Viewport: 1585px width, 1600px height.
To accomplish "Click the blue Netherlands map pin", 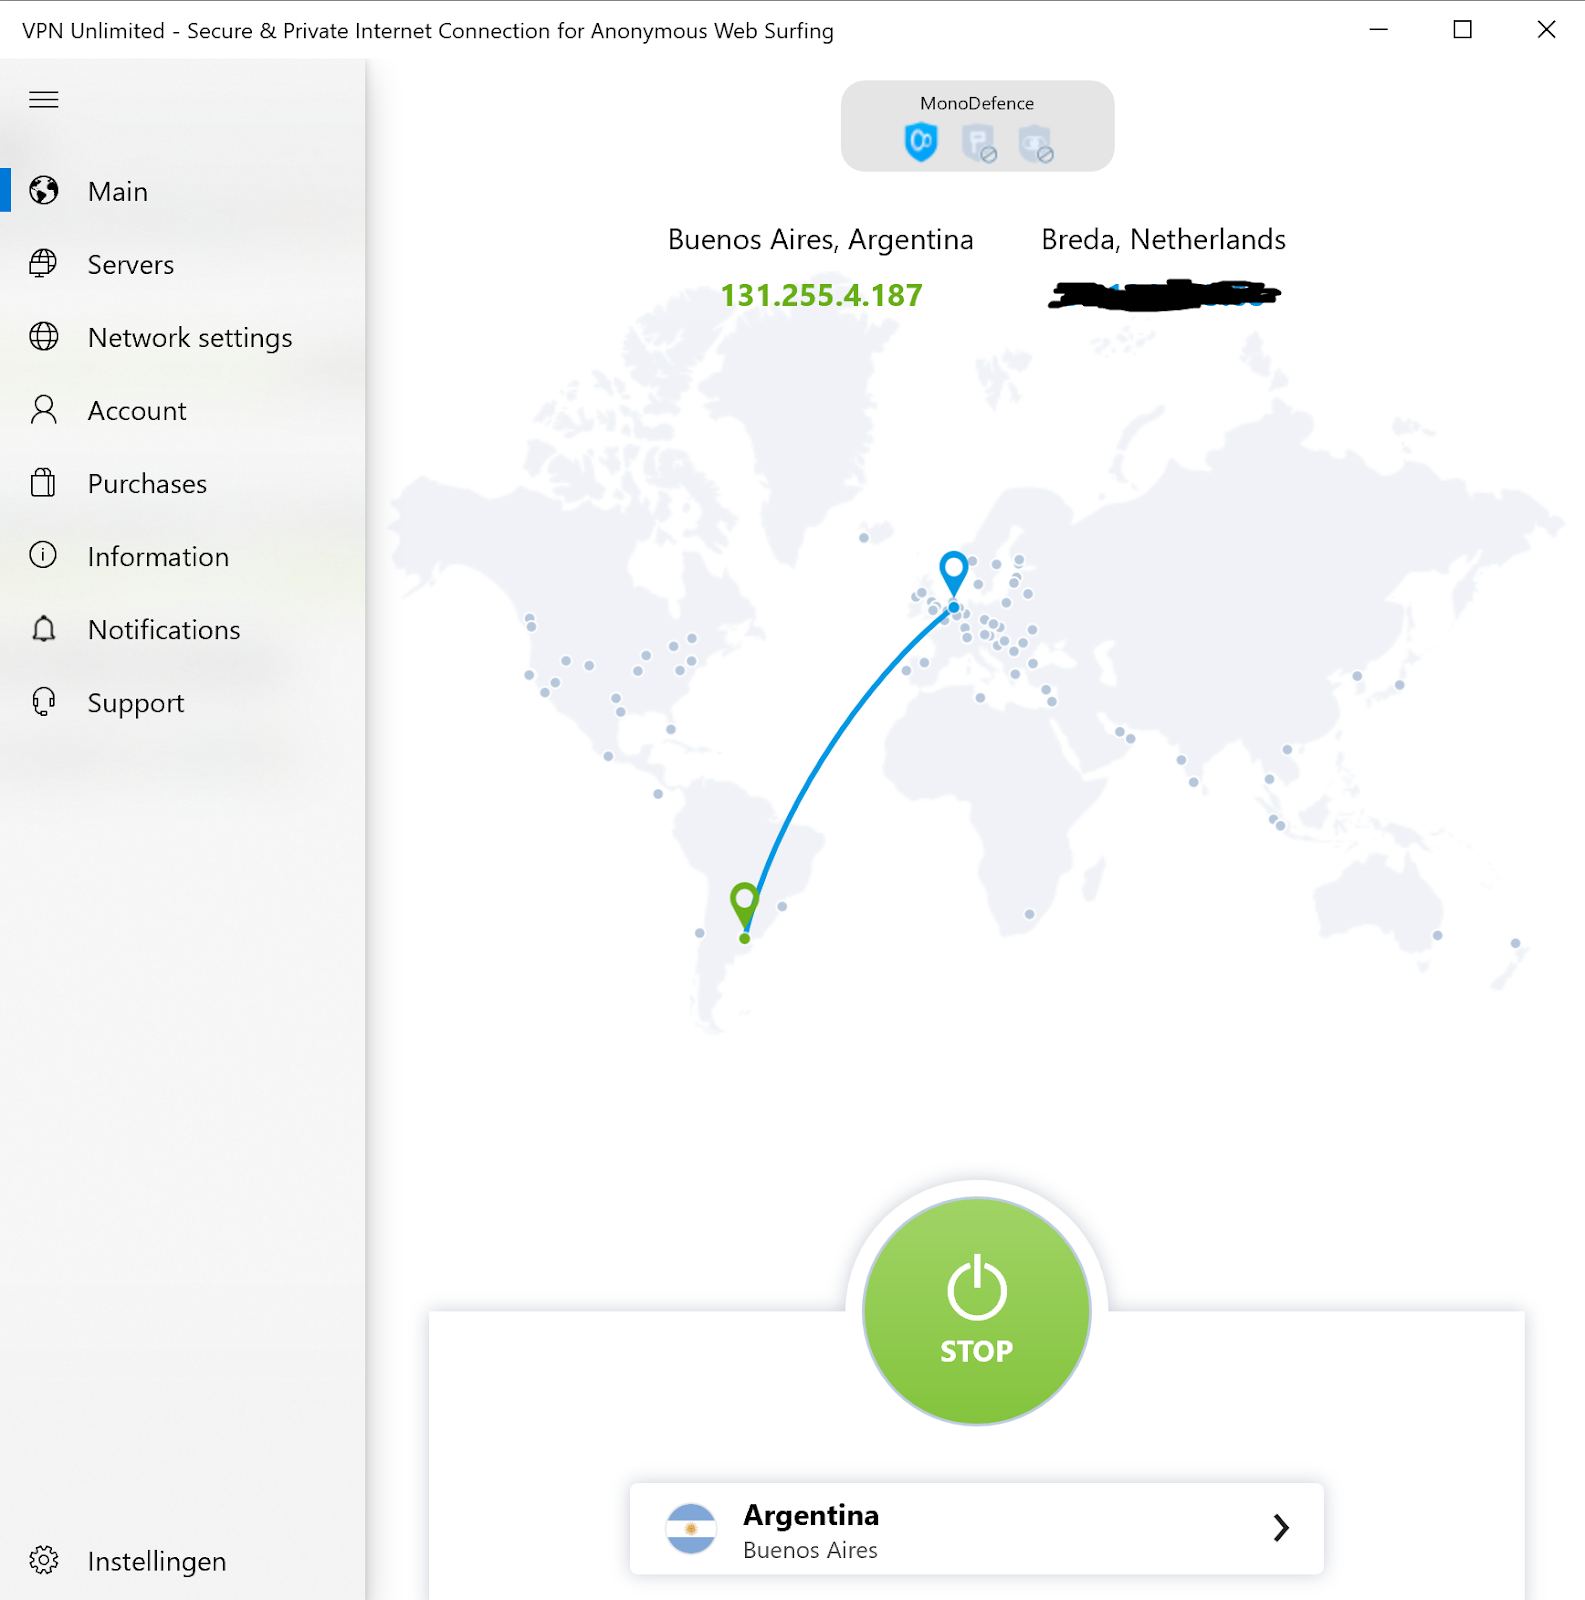I will click(954, 573).
